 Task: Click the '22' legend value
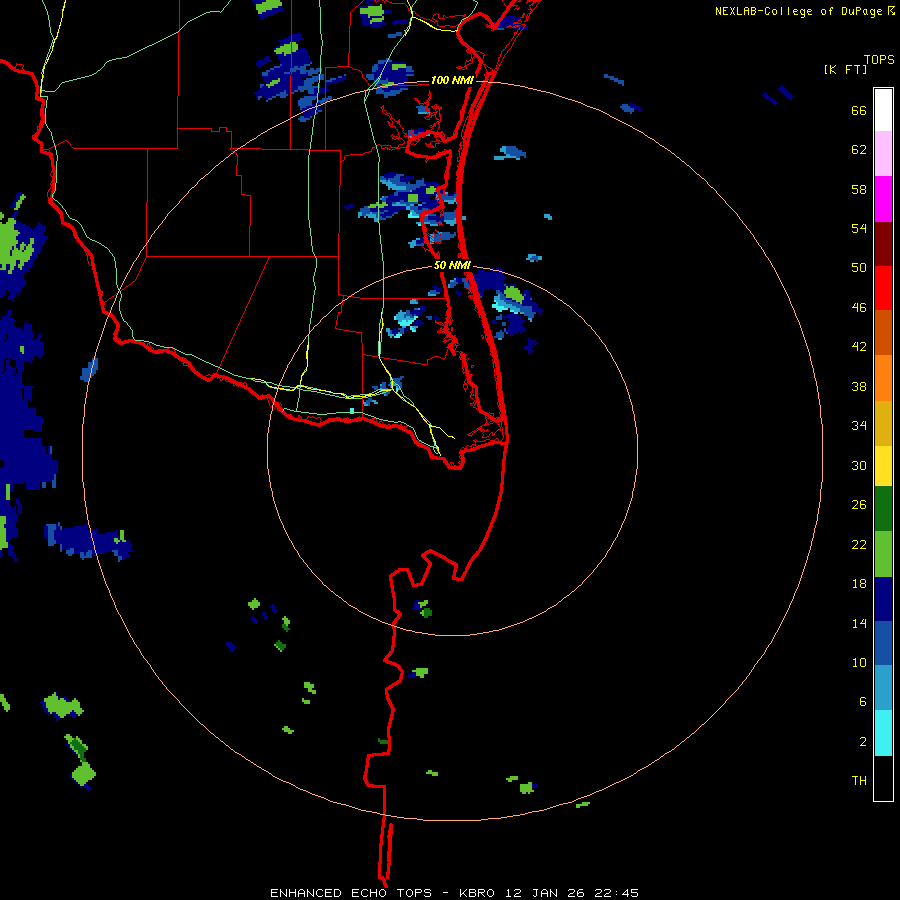(x=859, y=545)
